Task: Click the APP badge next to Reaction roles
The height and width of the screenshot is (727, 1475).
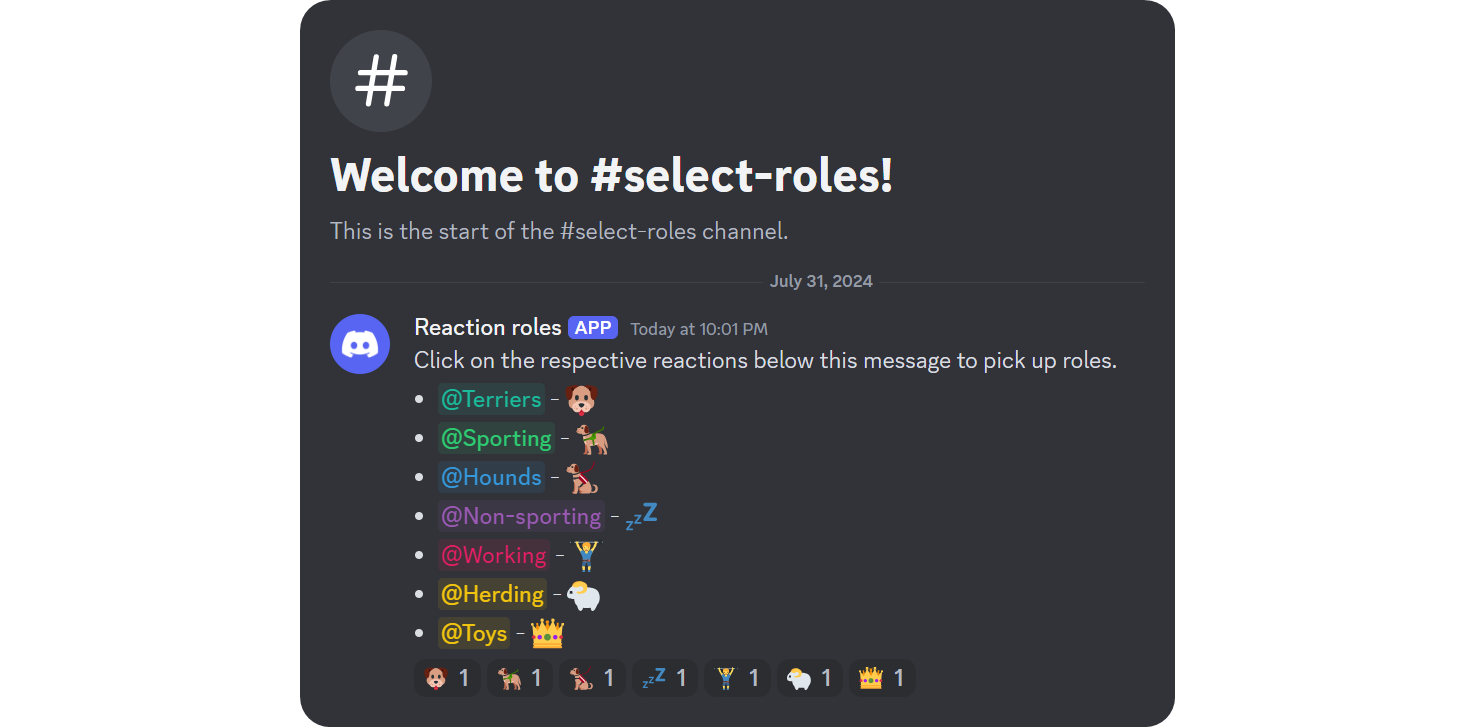Action: coord(593,327)
